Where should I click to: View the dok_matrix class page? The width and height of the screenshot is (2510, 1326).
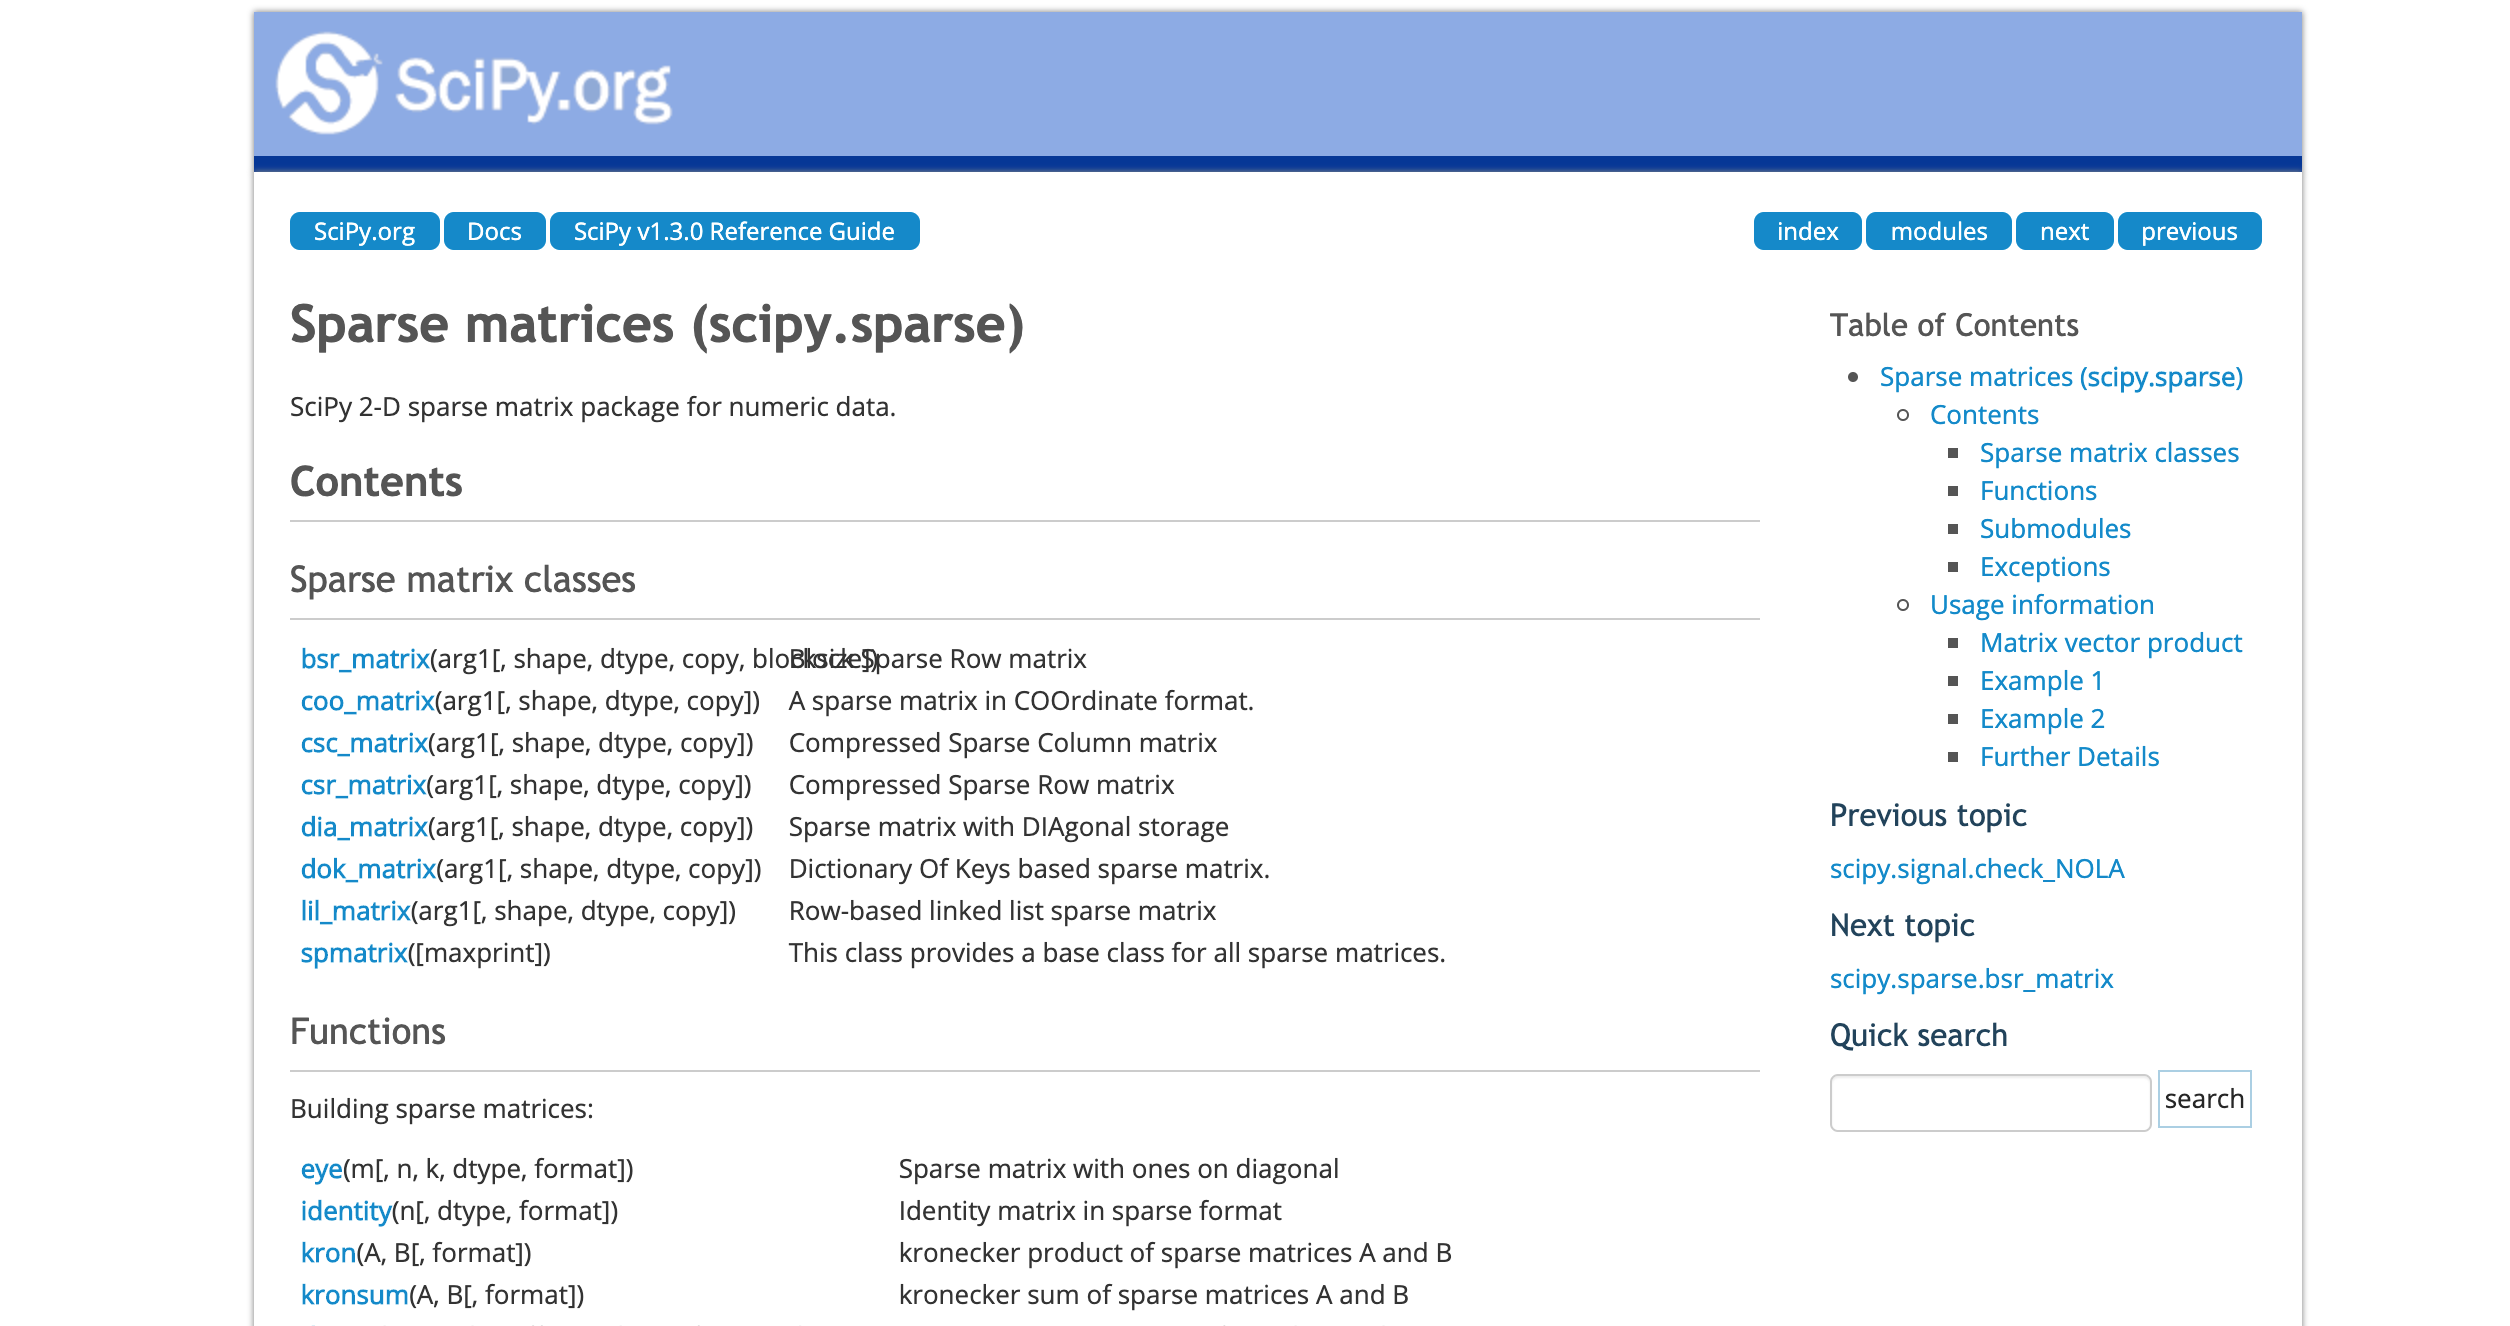369,869
